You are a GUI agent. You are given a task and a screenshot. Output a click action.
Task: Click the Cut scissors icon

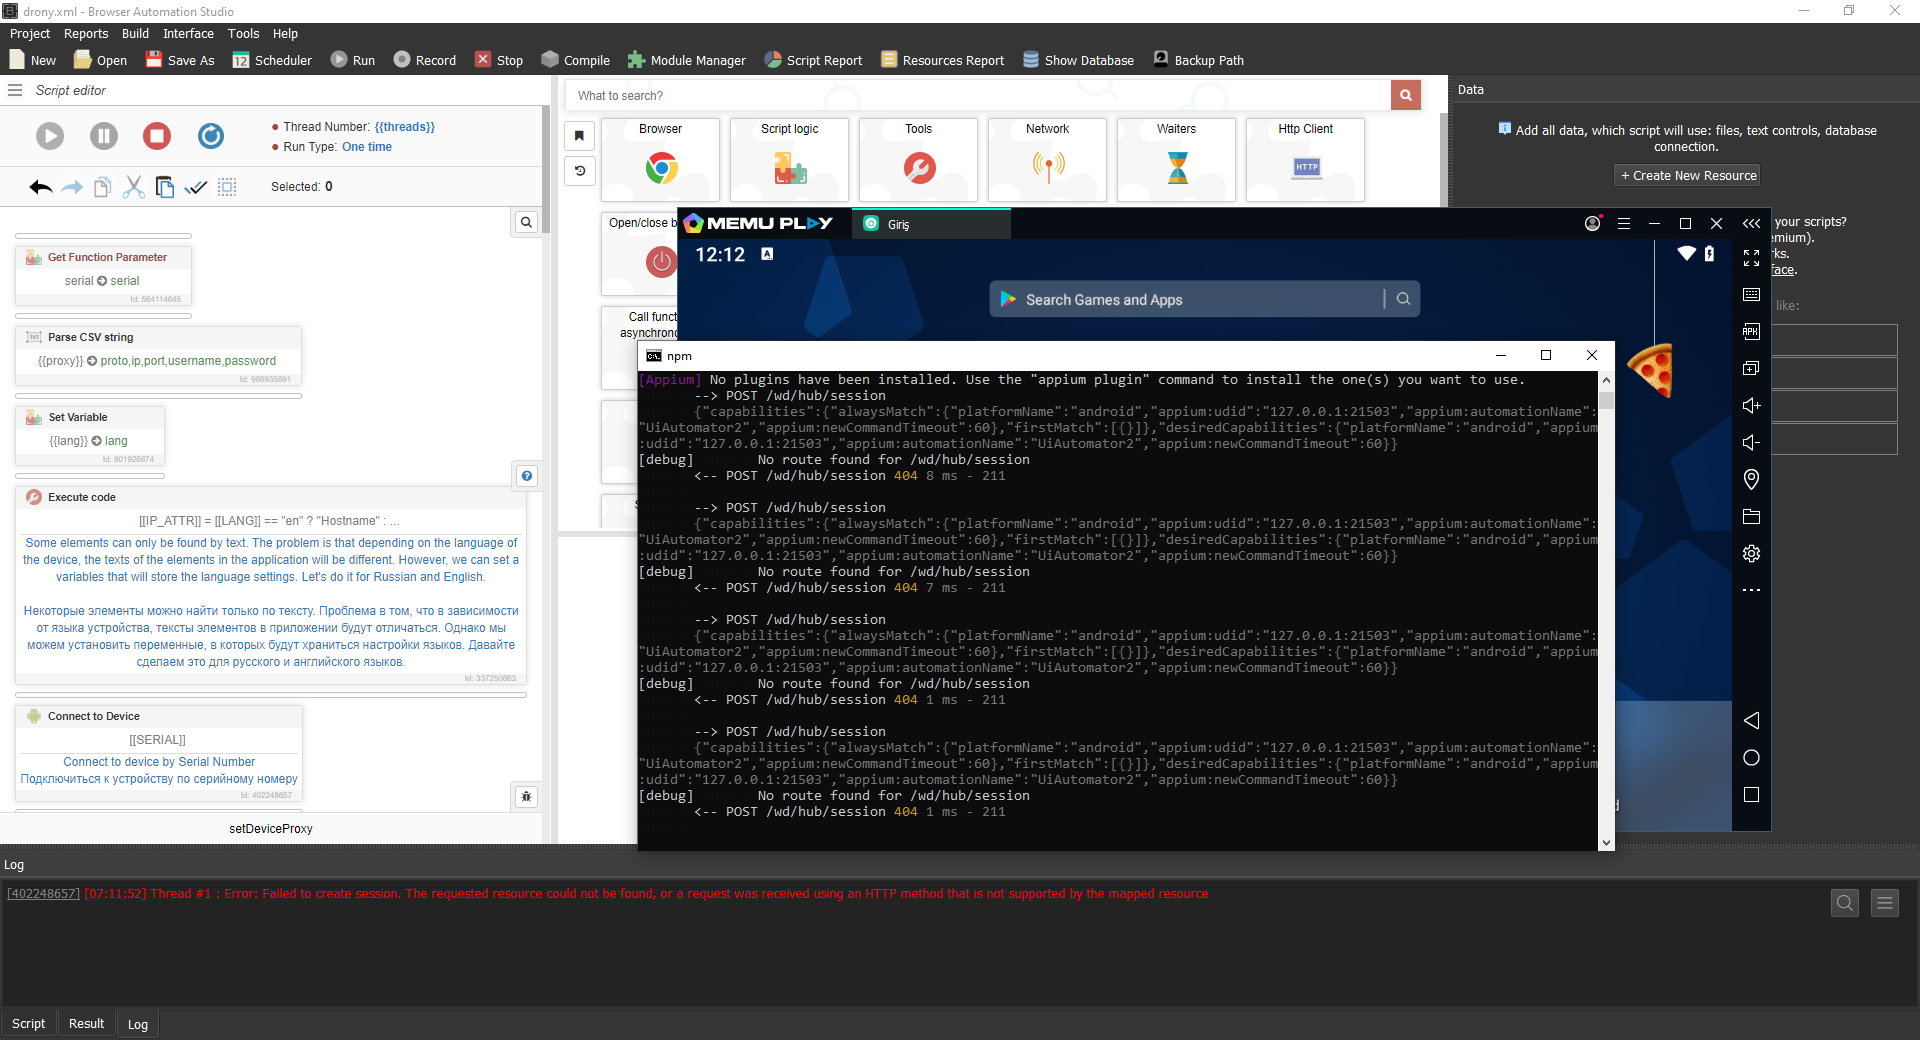[x=133, y=187]
